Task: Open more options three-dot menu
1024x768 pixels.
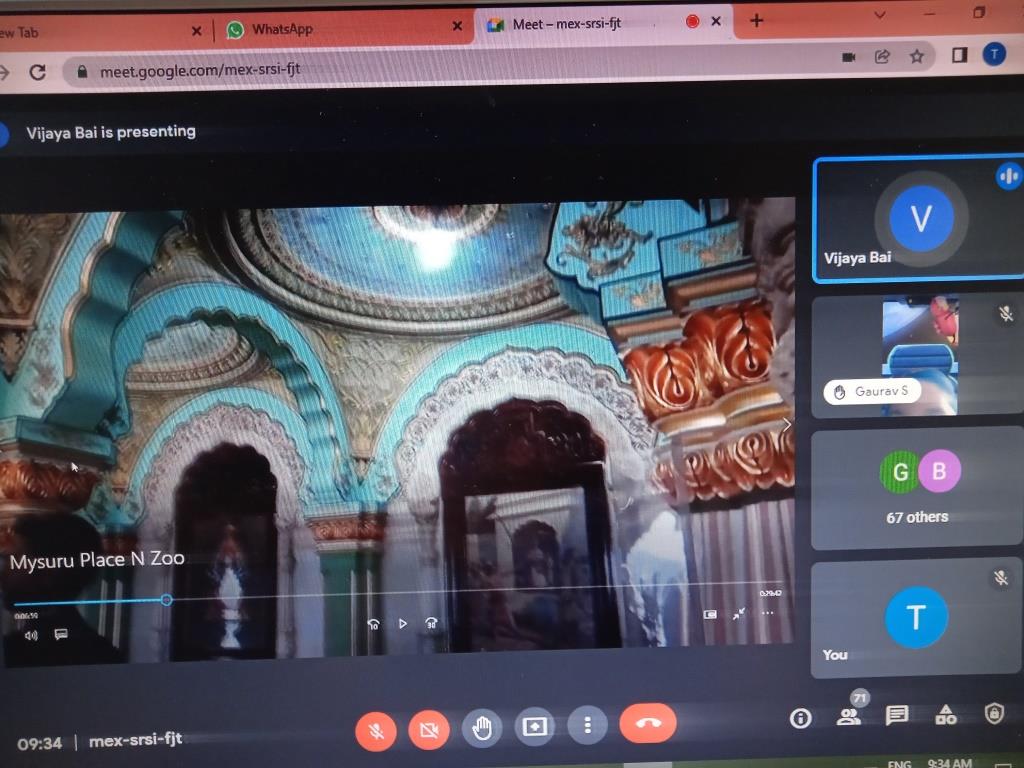Action: point(588,725)
